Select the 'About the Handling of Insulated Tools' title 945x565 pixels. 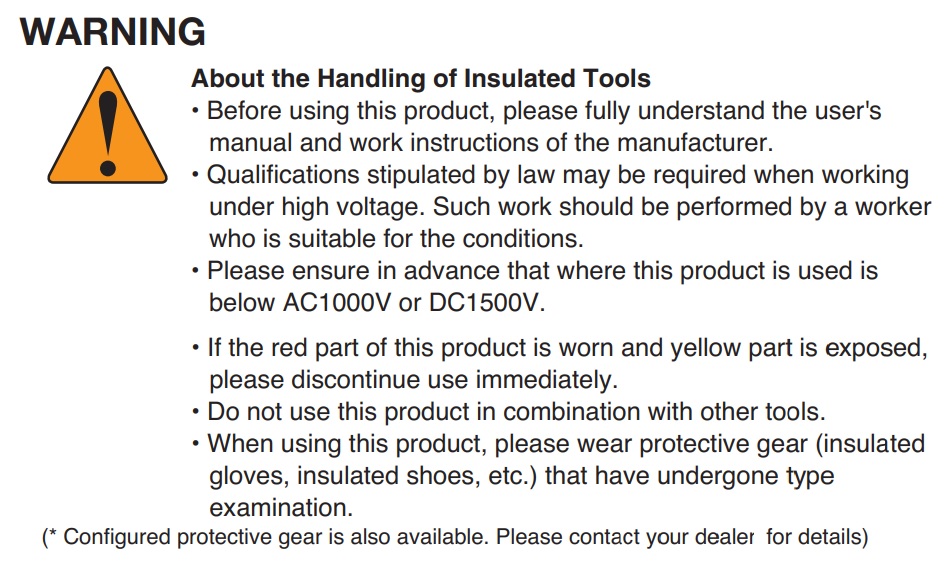click(x=420, y=78)
